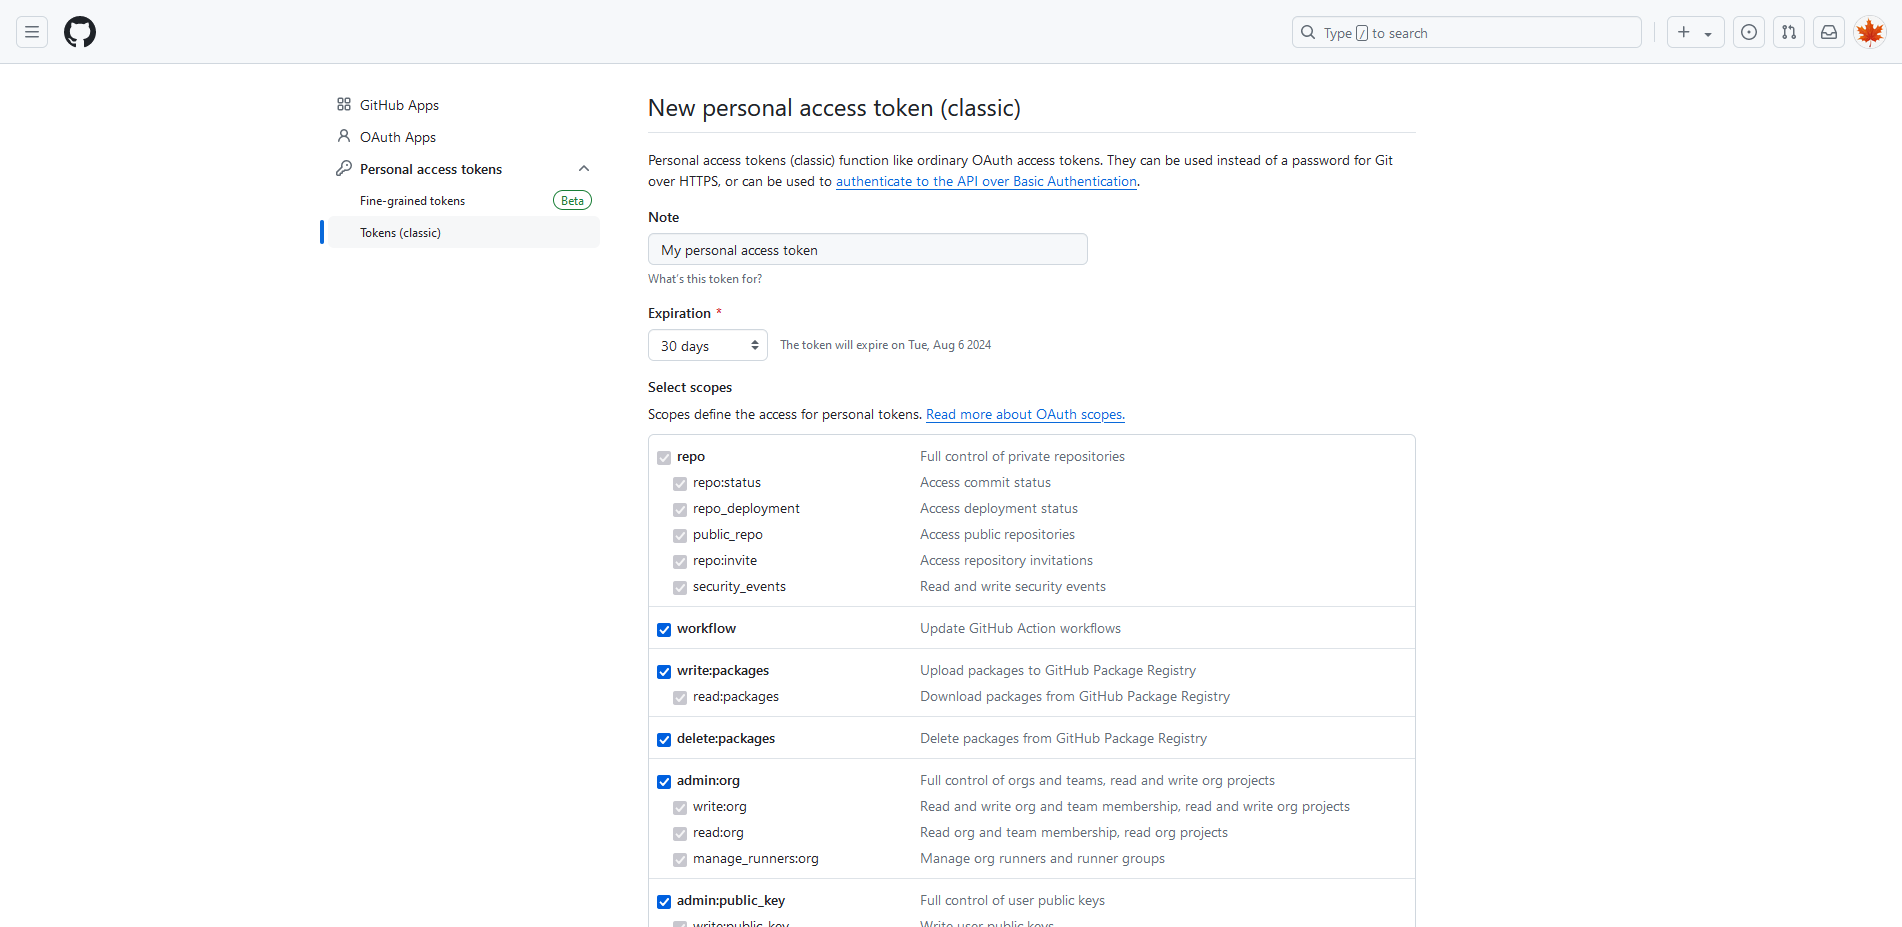
Task: Open the hamburger navigation menu
Action: pyautogui.click(x=32, y=32)
